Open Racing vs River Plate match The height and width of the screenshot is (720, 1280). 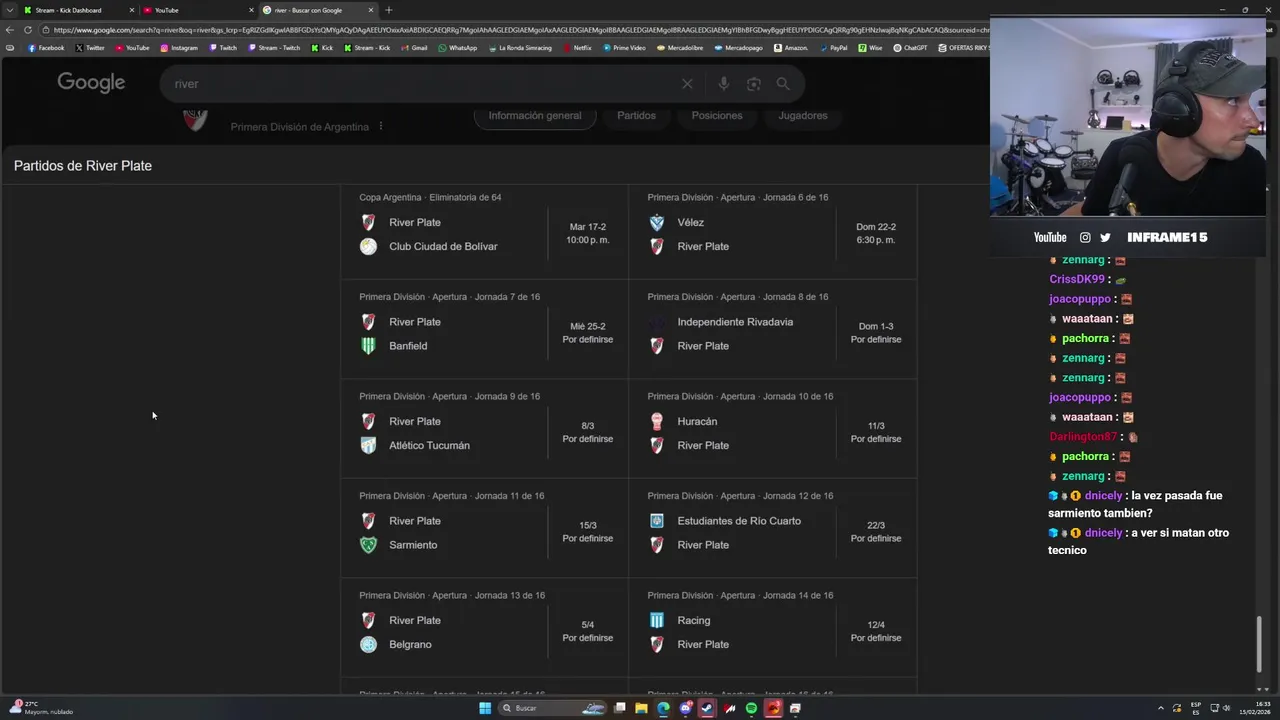pyautogui.click(x=772, y=627)
